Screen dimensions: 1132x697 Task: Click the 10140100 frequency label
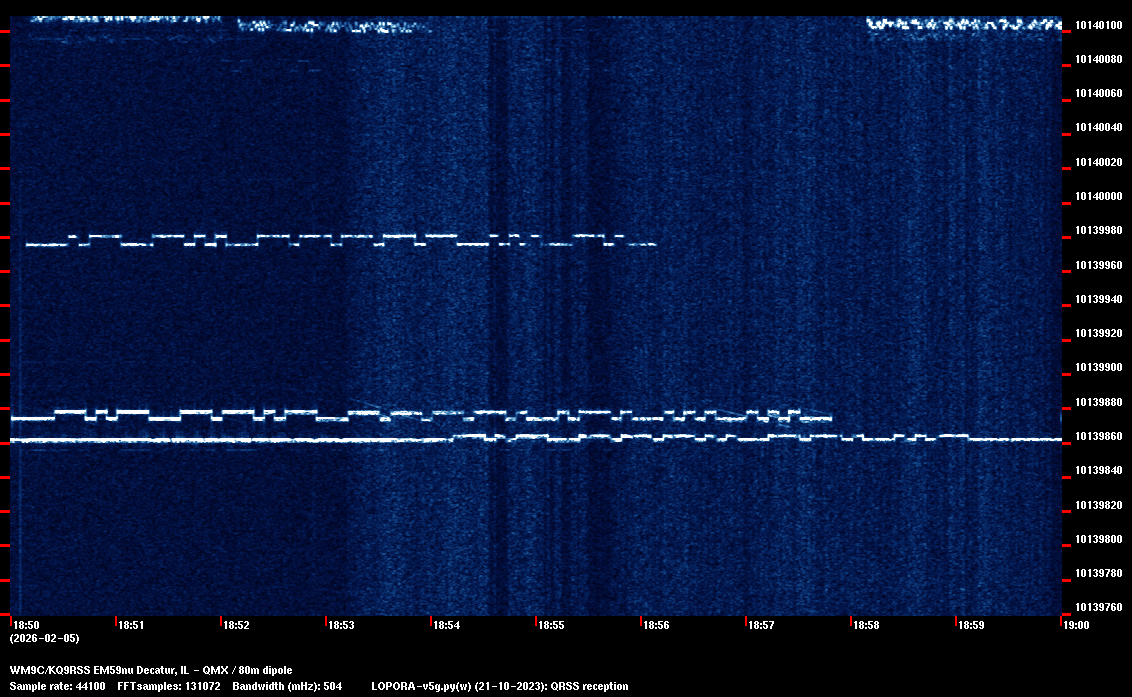click(1097, 25)
